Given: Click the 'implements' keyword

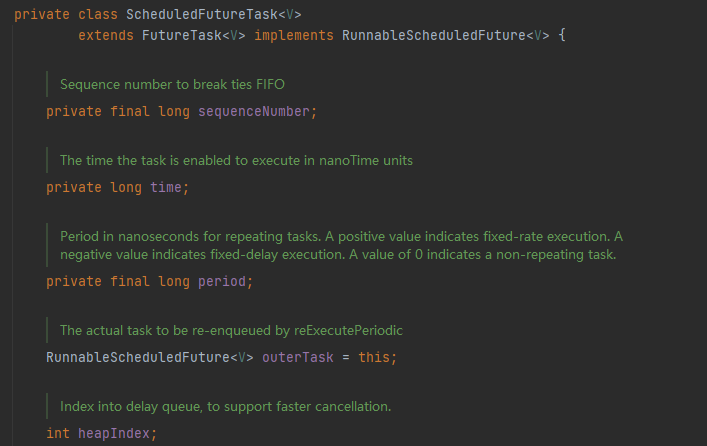Looking at the screenshot, I should coord(294,35).
